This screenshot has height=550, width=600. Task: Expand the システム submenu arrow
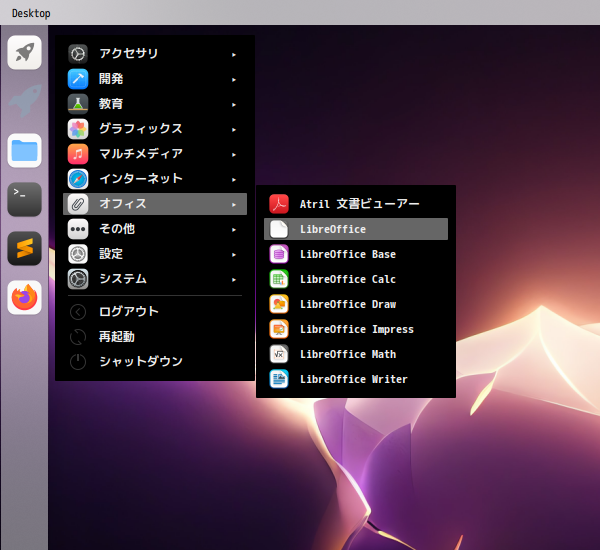tap(234, 280)
